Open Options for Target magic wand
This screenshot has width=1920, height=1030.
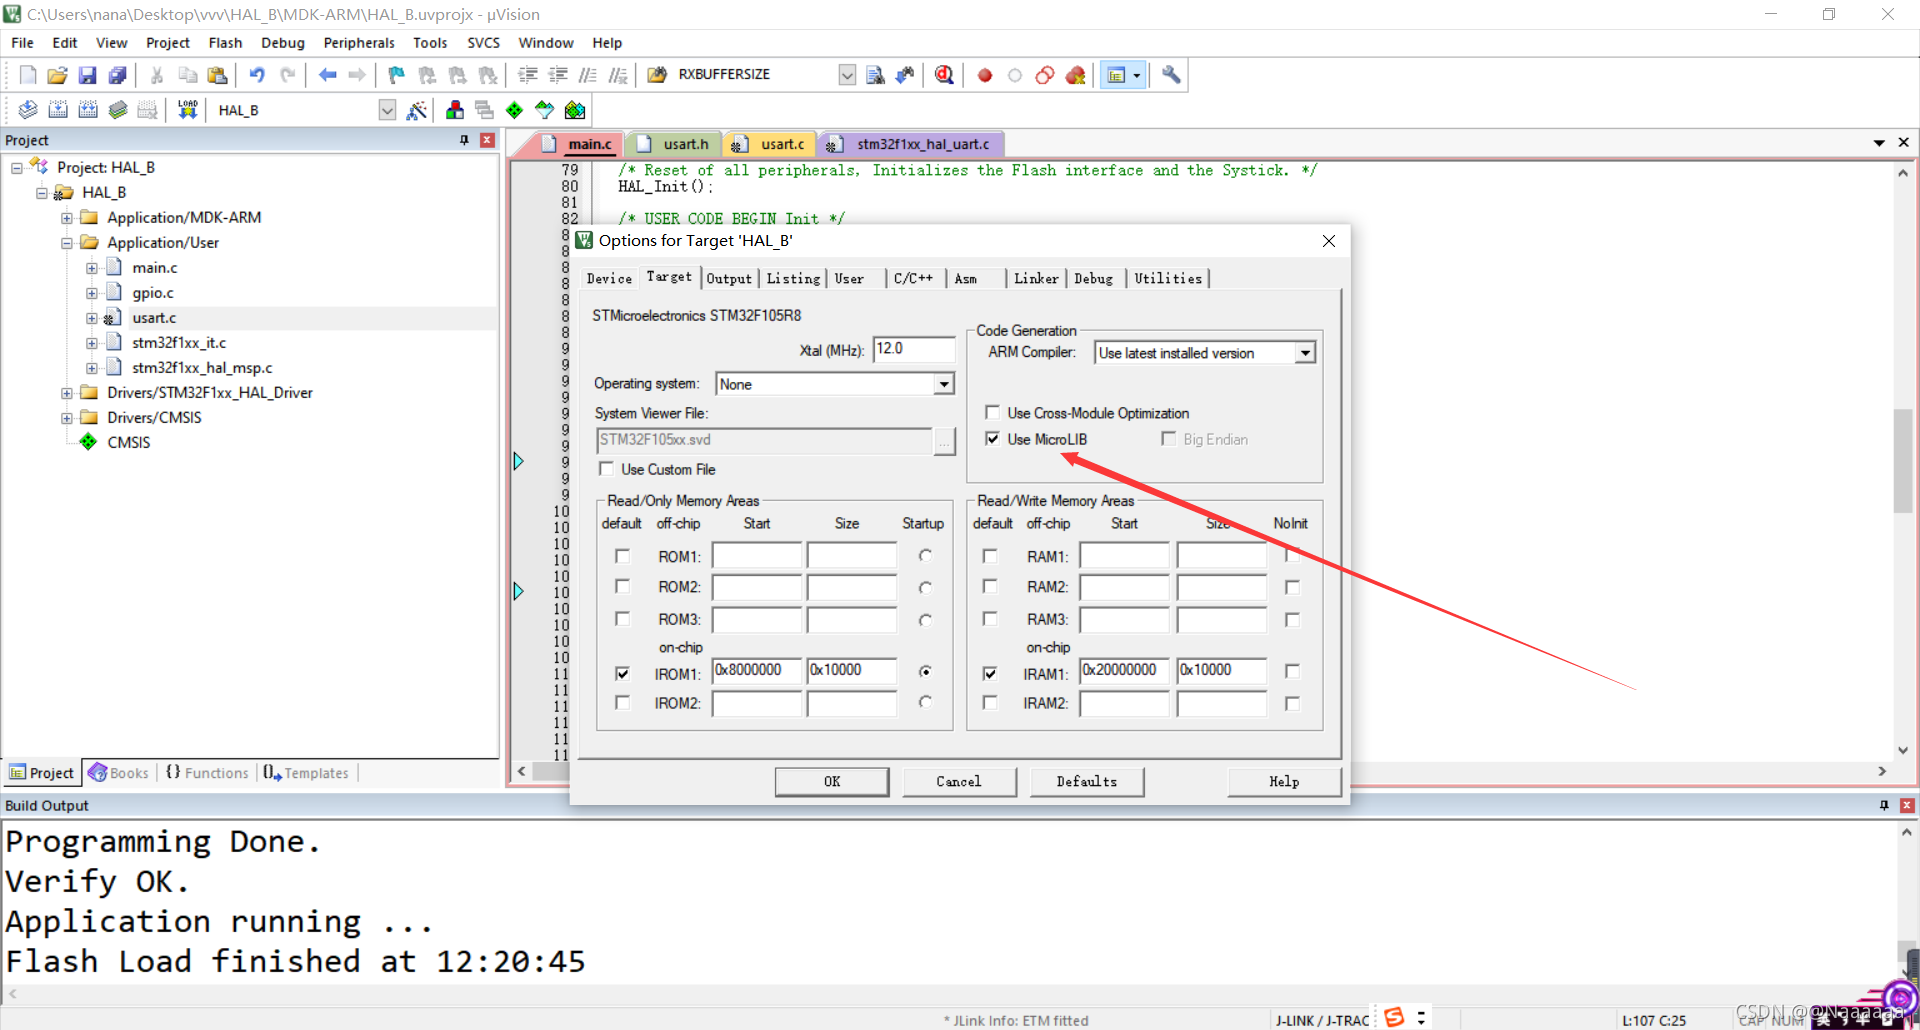(x=417, y=110)
